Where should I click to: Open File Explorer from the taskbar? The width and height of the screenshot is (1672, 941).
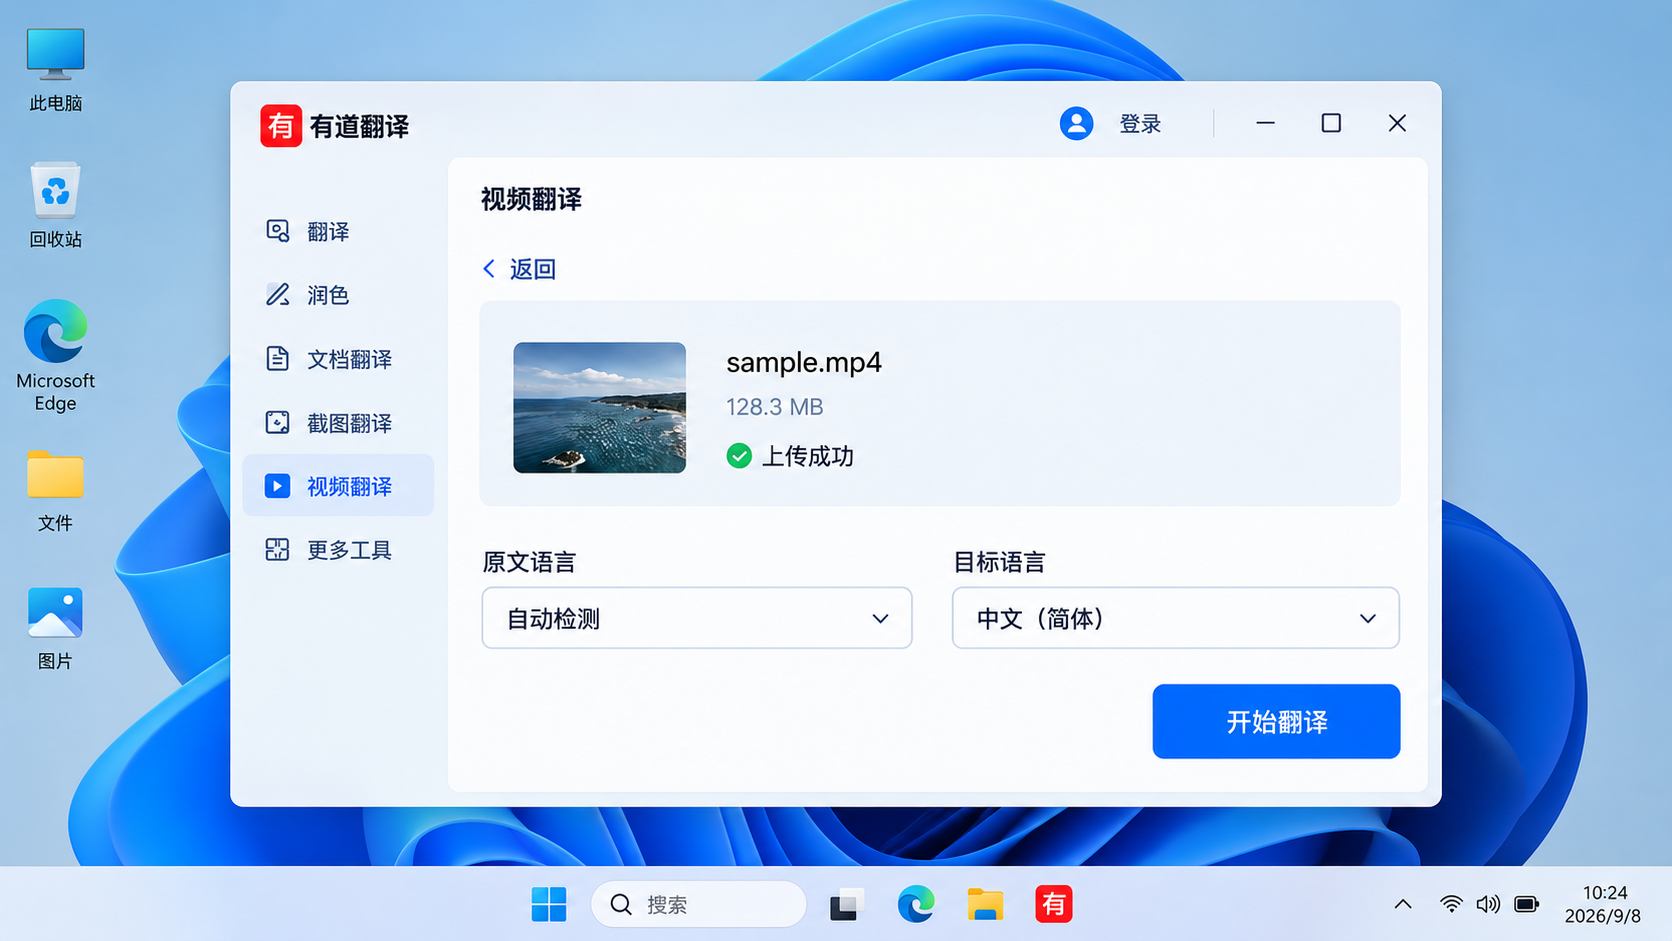tap(985, 904)
